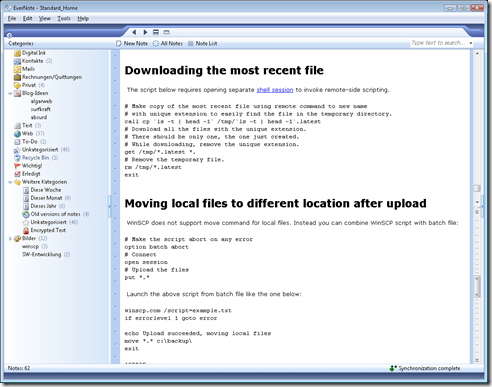Click the 'Downloading the most recent file' heading
492x387 pixels.
point(224,70)
